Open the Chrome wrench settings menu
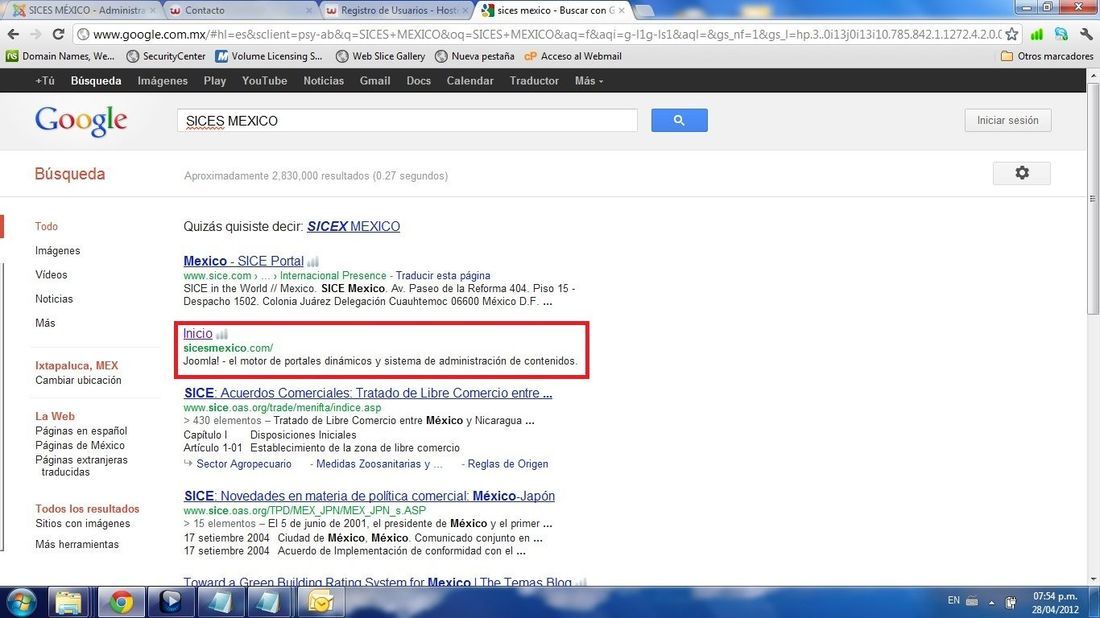 pos(1087,34)
